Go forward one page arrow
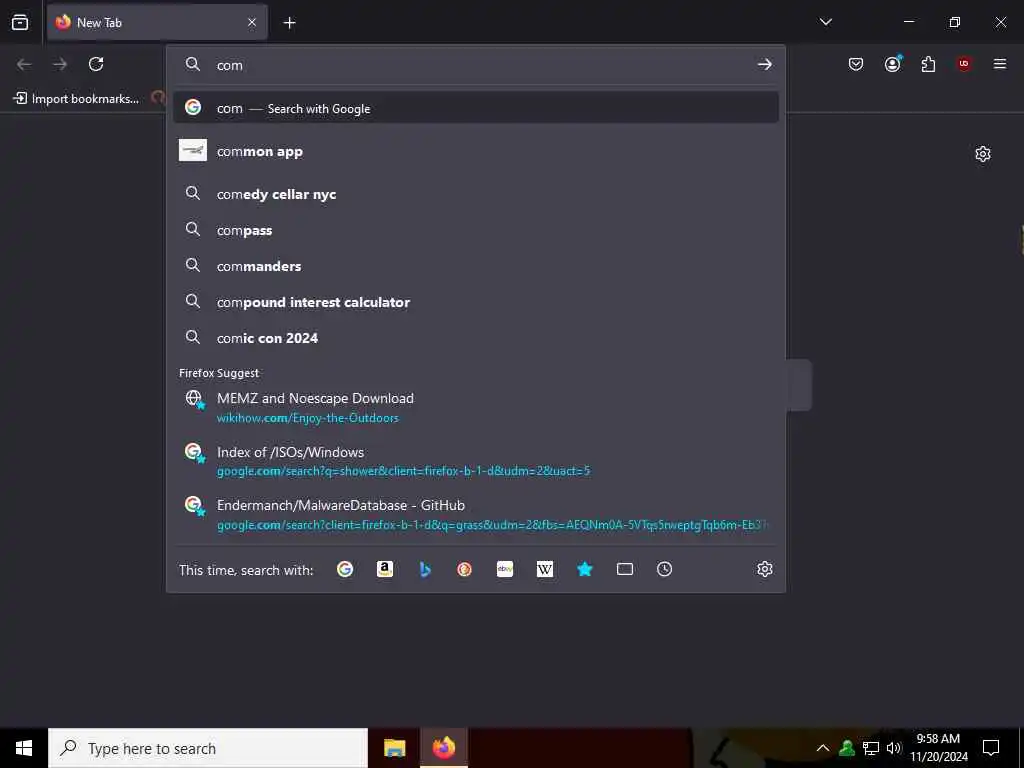Viewport: 1024px width, 768px height. tap(60, 64)
